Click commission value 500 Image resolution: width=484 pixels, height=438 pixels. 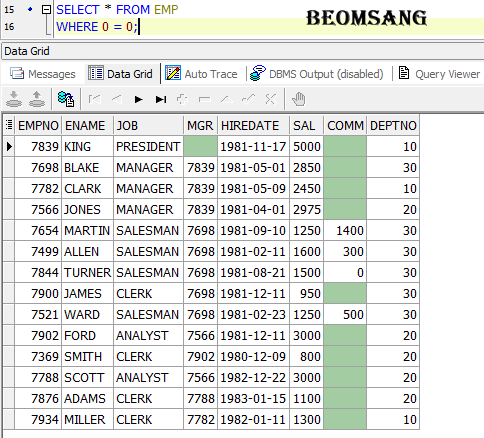tap(345, 314)
